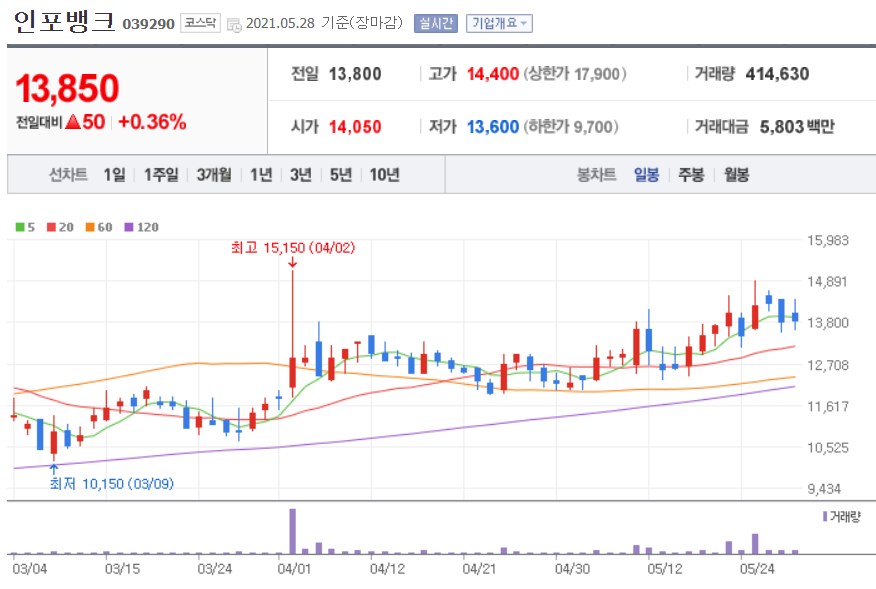Select the 10년 line chart period
876x589 pixels.
pos(384,175)
